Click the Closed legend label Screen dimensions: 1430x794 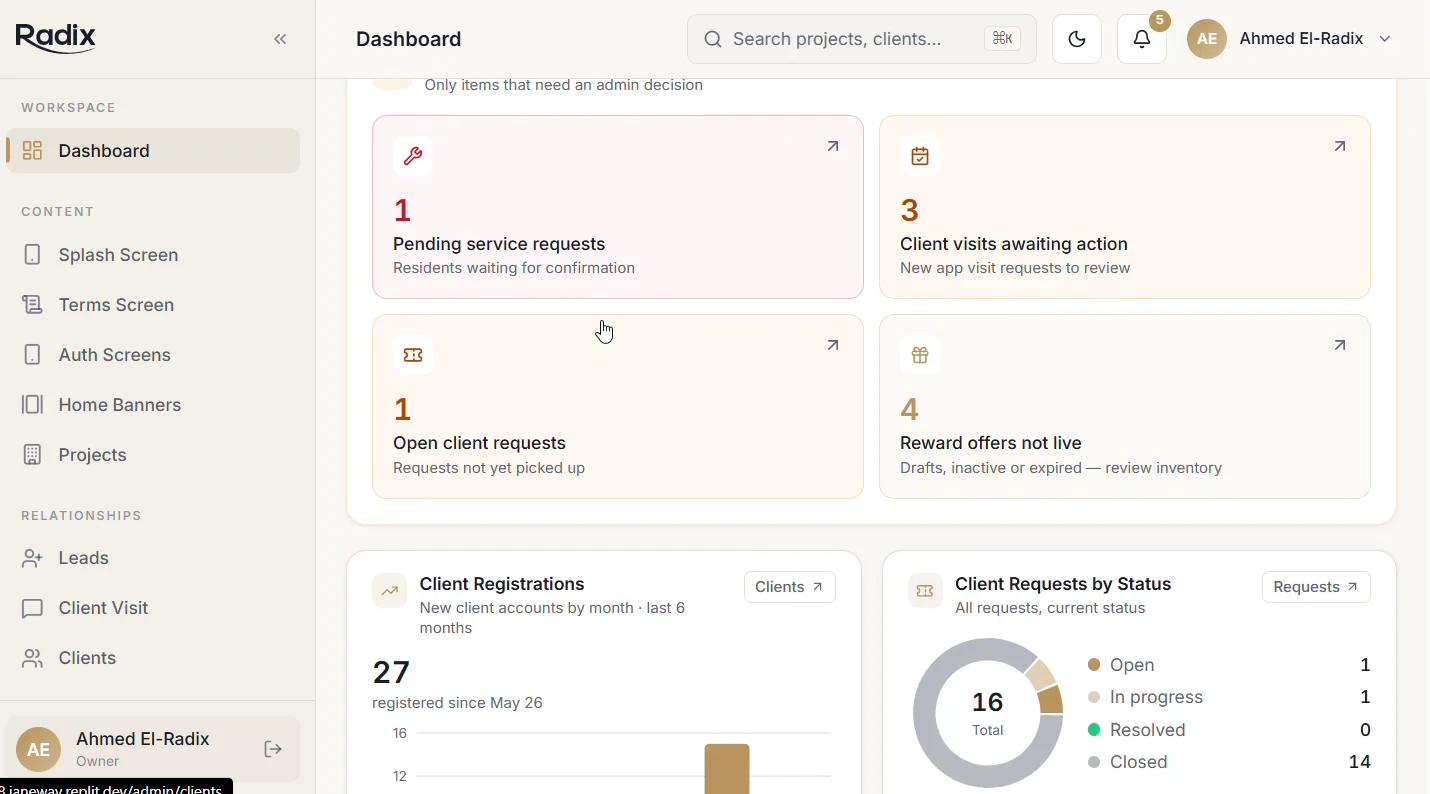1139,762
